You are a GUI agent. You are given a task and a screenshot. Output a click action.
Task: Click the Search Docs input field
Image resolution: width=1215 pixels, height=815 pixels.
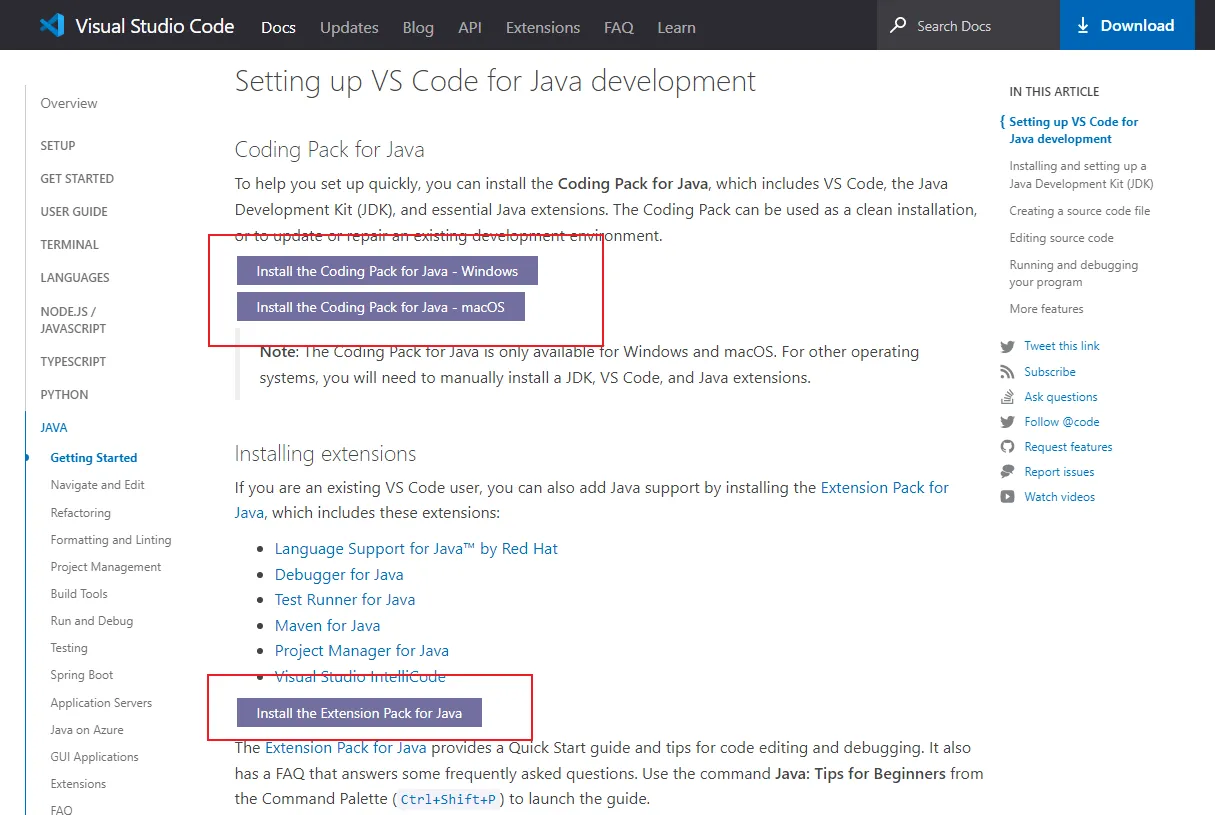pyautogui.click(x=968, y=25)
